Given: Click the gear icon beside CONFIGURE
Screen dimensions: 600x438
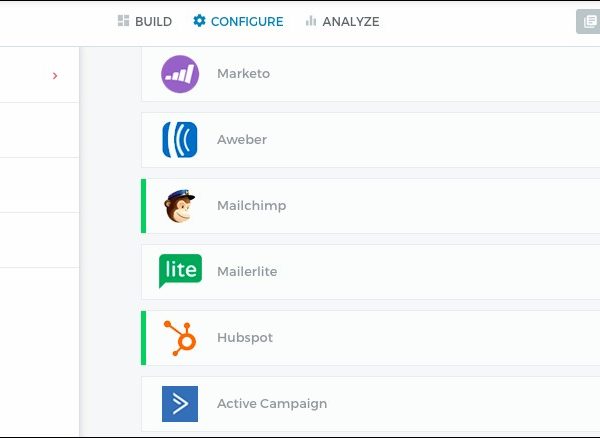Looking at the screenshot, I should pyautogui.click(x=199, y=21).
